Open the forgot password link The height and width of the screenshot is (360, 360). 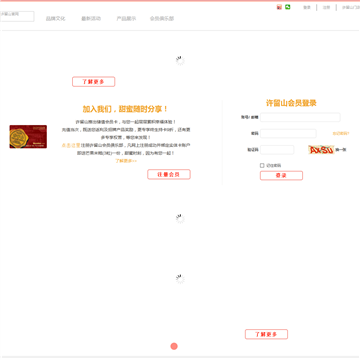(x=341, y=133)
